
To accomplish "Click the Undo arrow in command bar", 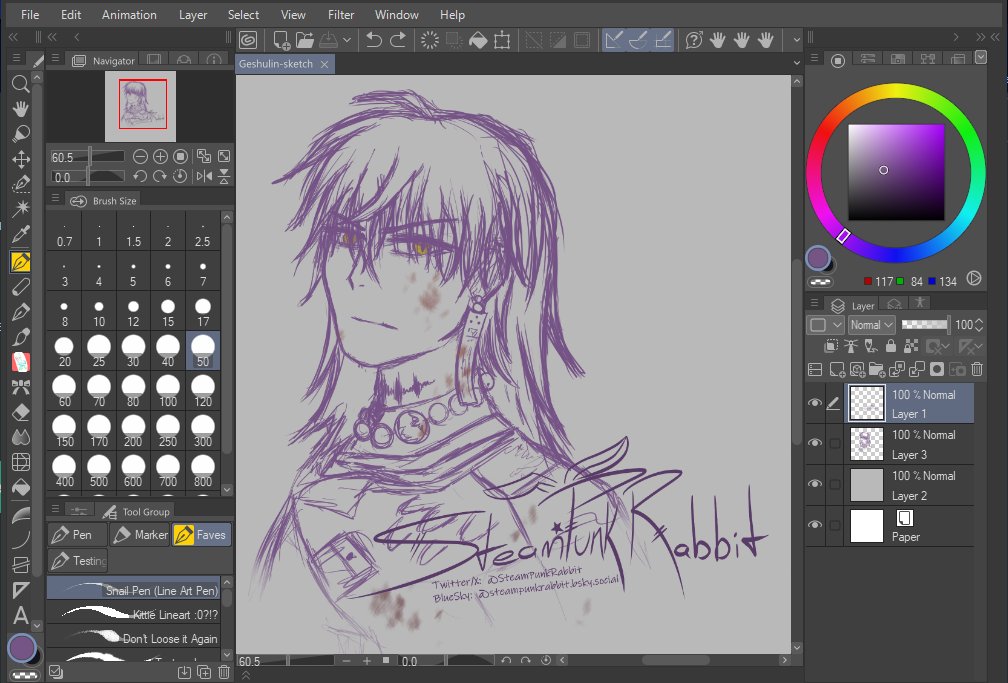I will (374, 40).
